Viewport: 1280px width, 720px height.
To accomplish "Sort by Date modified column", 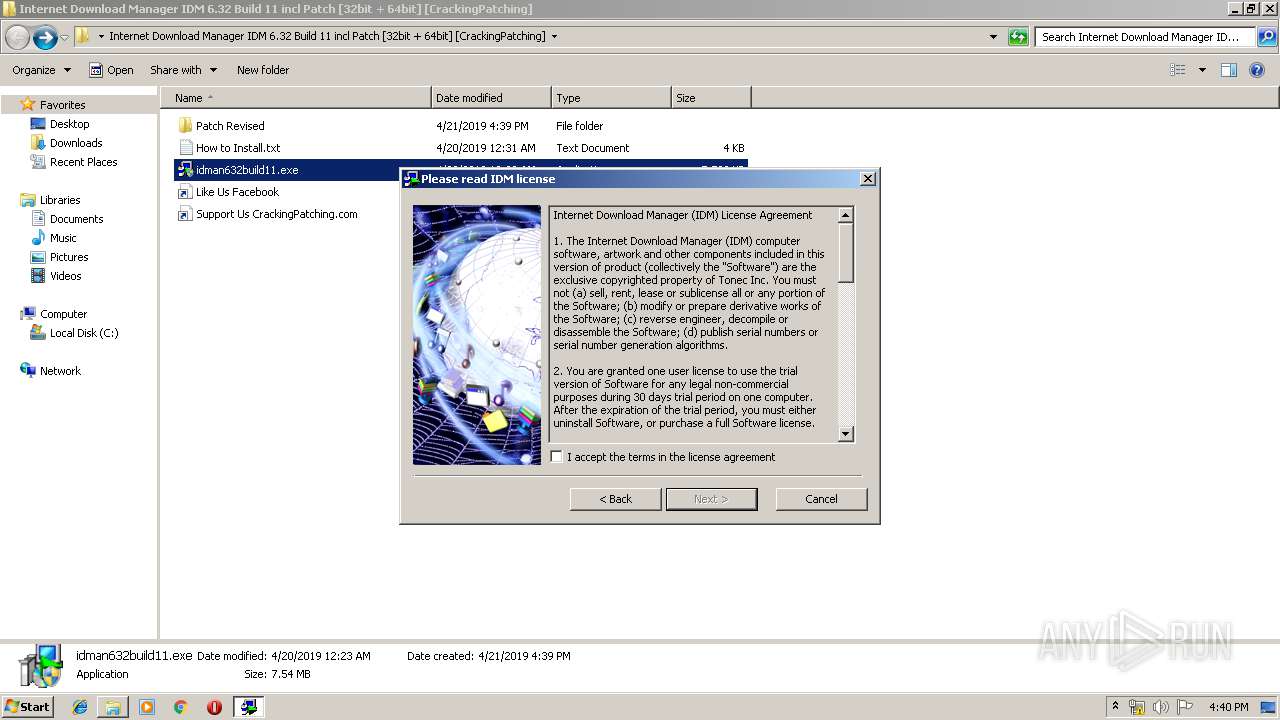I will pyautogui.click(x=491, y=98).
